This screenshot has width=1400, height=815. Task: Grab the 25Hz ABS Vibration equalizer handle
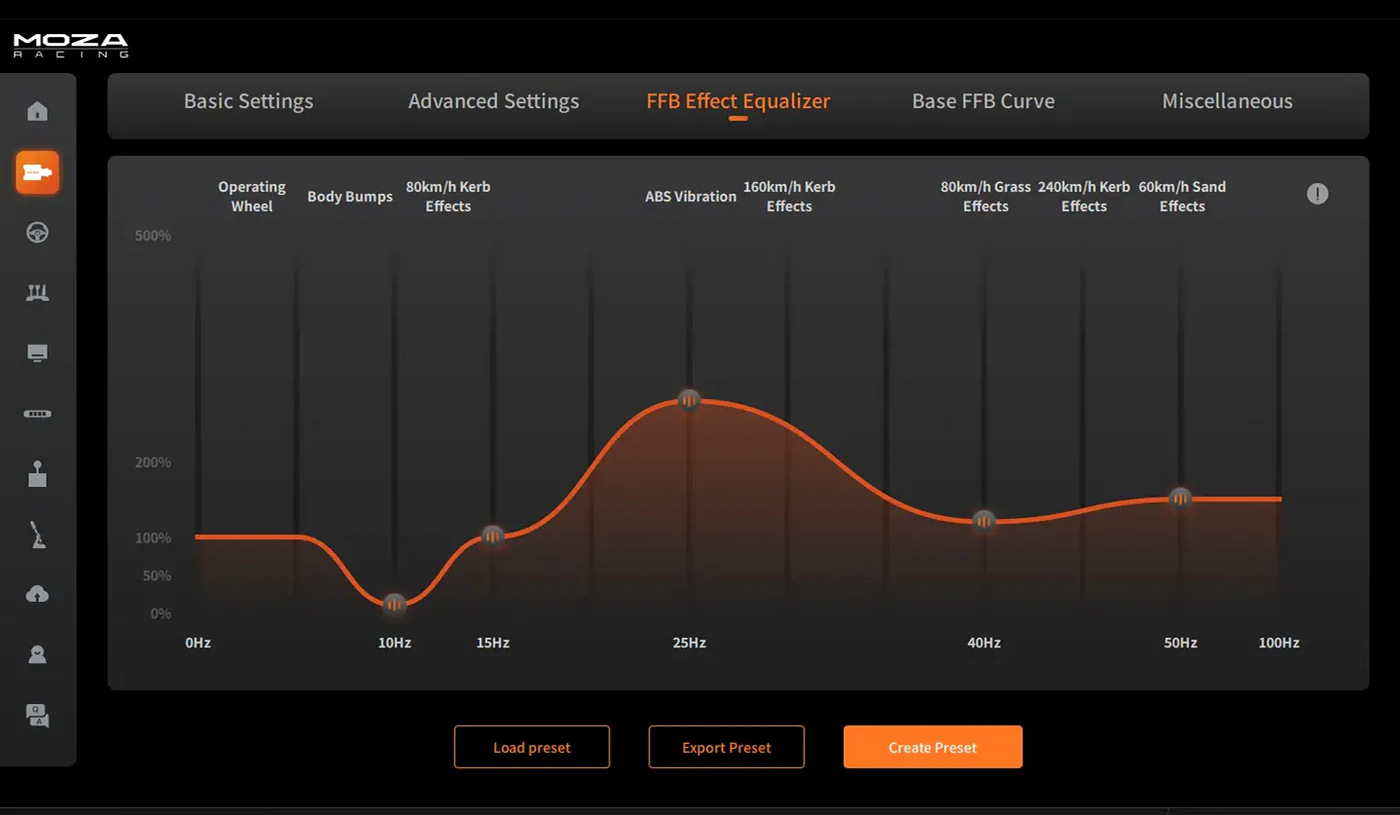pos(689,401)
